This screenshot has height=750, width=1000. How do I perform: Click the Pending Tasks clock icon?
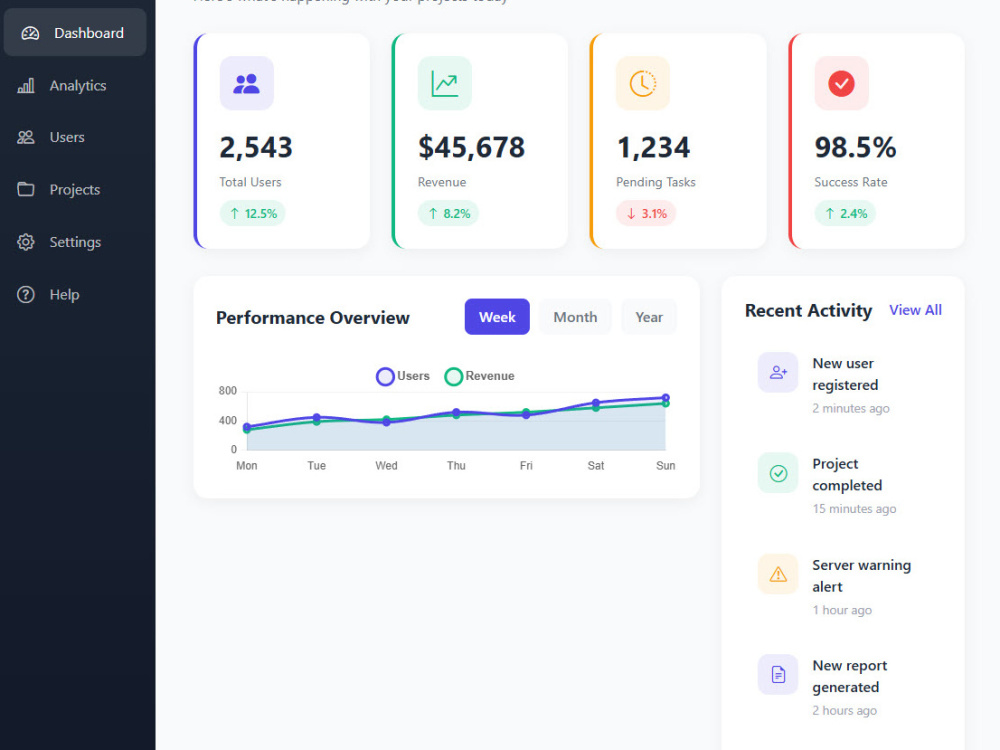[643, 84]
